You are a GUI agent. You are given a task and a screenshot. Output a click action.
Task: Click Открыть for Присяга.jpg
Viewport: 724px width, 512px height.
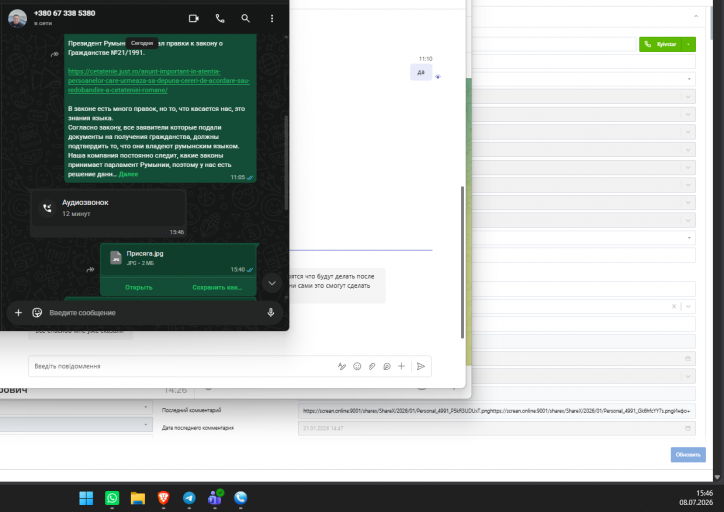tap(139, 287)
